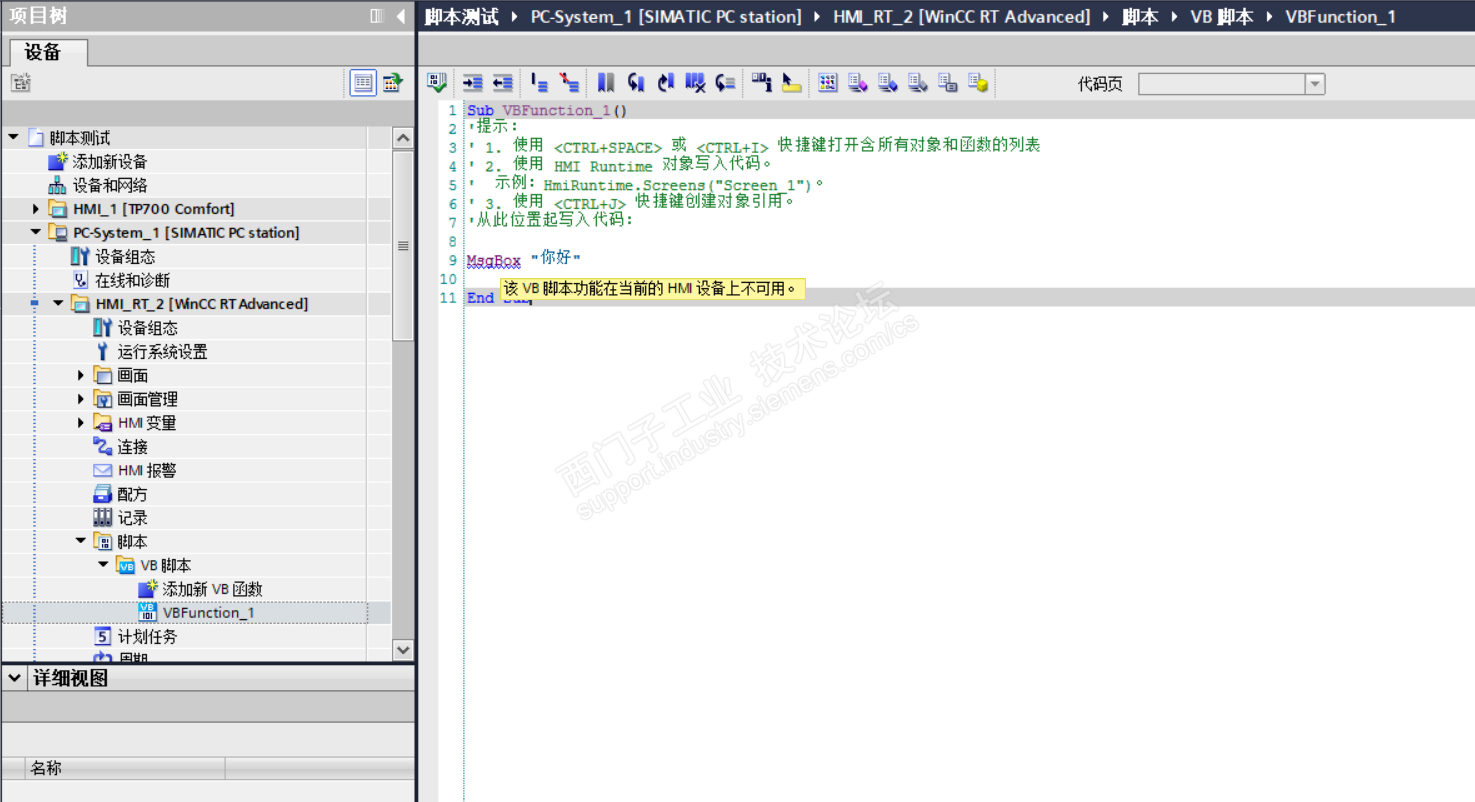Screen dimensions: 1475x802
Task: Collapse the 脚本 folder
Action: coord(81,541)
